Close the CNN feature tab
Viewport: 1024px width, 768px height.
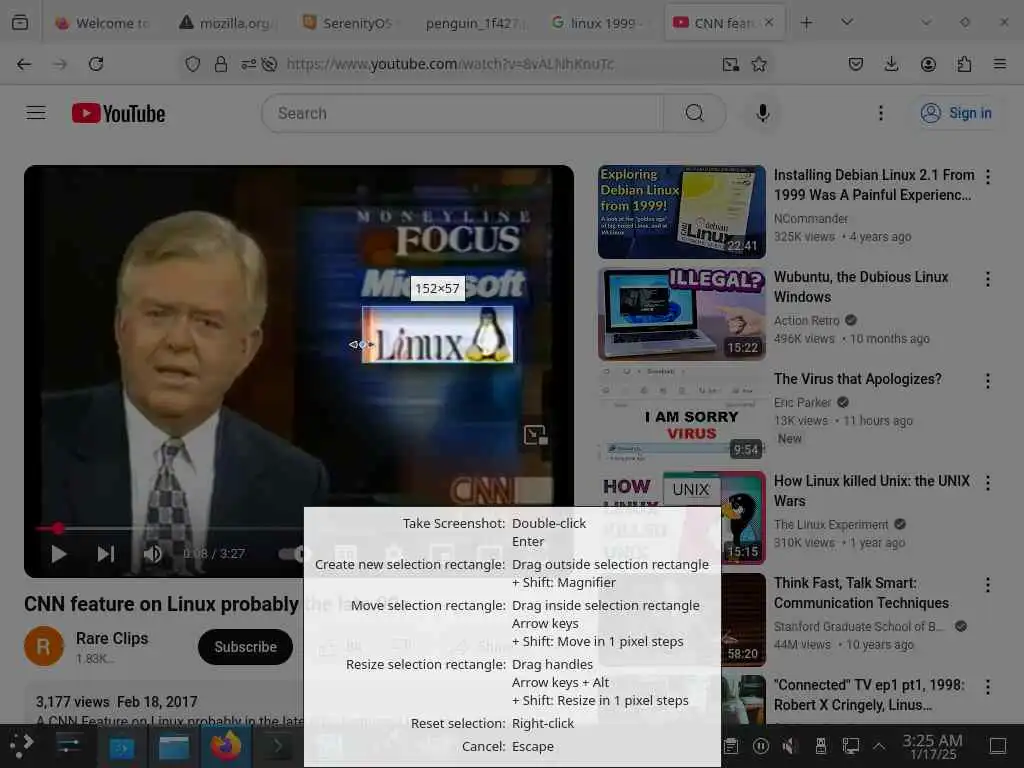point(769,22)
